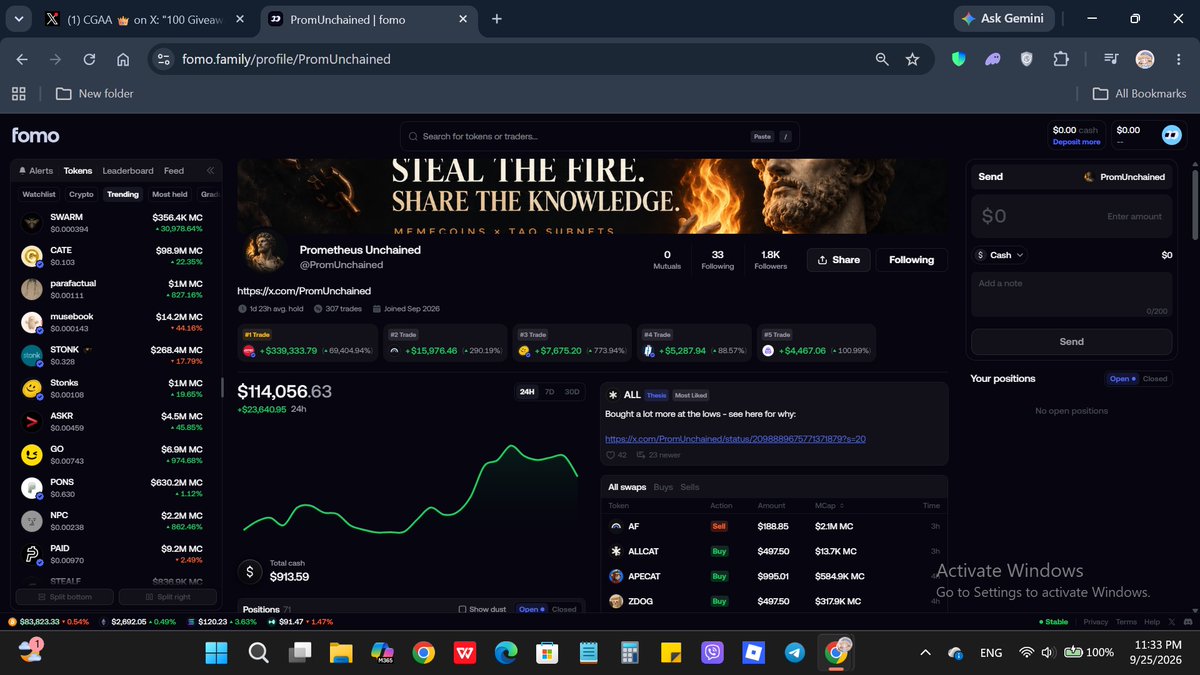This screenshot has width=1200, height=675.
Task: Open the parafactual token icon
Action: [x=31, y=289]
